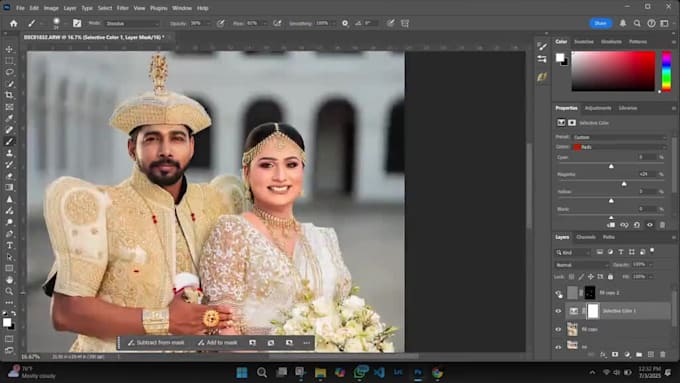Switch to the Adjustments tab
The height and width of the screenshot is (383, 680).
(x=598, y=108)
